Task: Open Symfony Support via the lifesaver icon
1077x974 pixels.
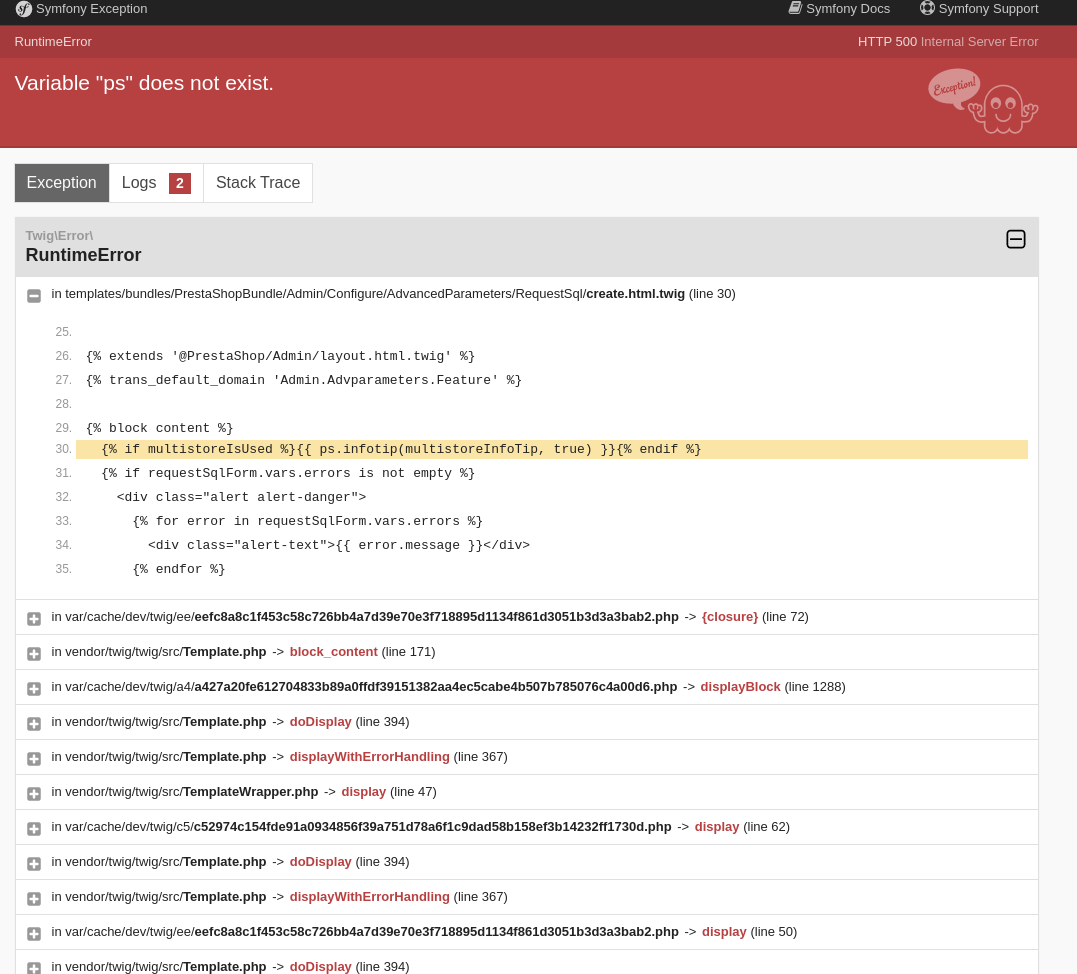Action: point(927,8)
